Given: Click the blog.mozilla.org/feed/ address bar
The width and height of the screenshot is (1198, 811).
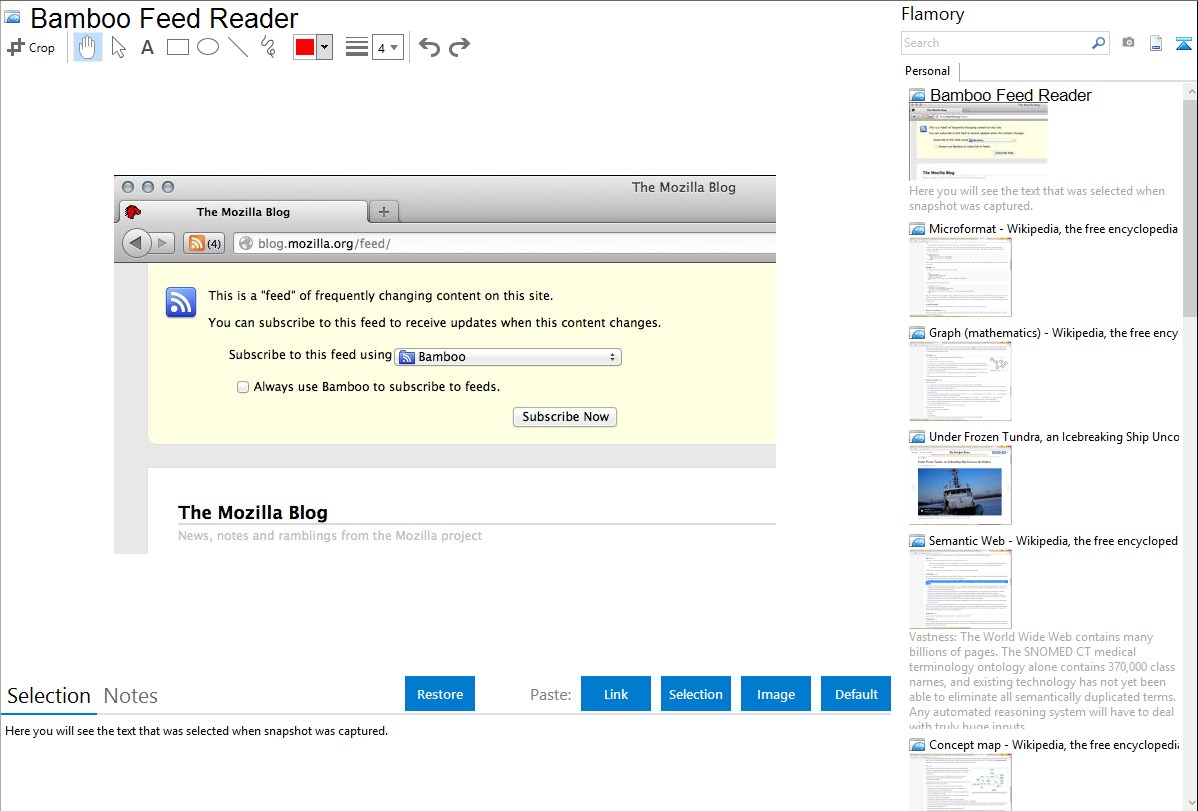Looking at the screenshot, I should pos(504,243).
